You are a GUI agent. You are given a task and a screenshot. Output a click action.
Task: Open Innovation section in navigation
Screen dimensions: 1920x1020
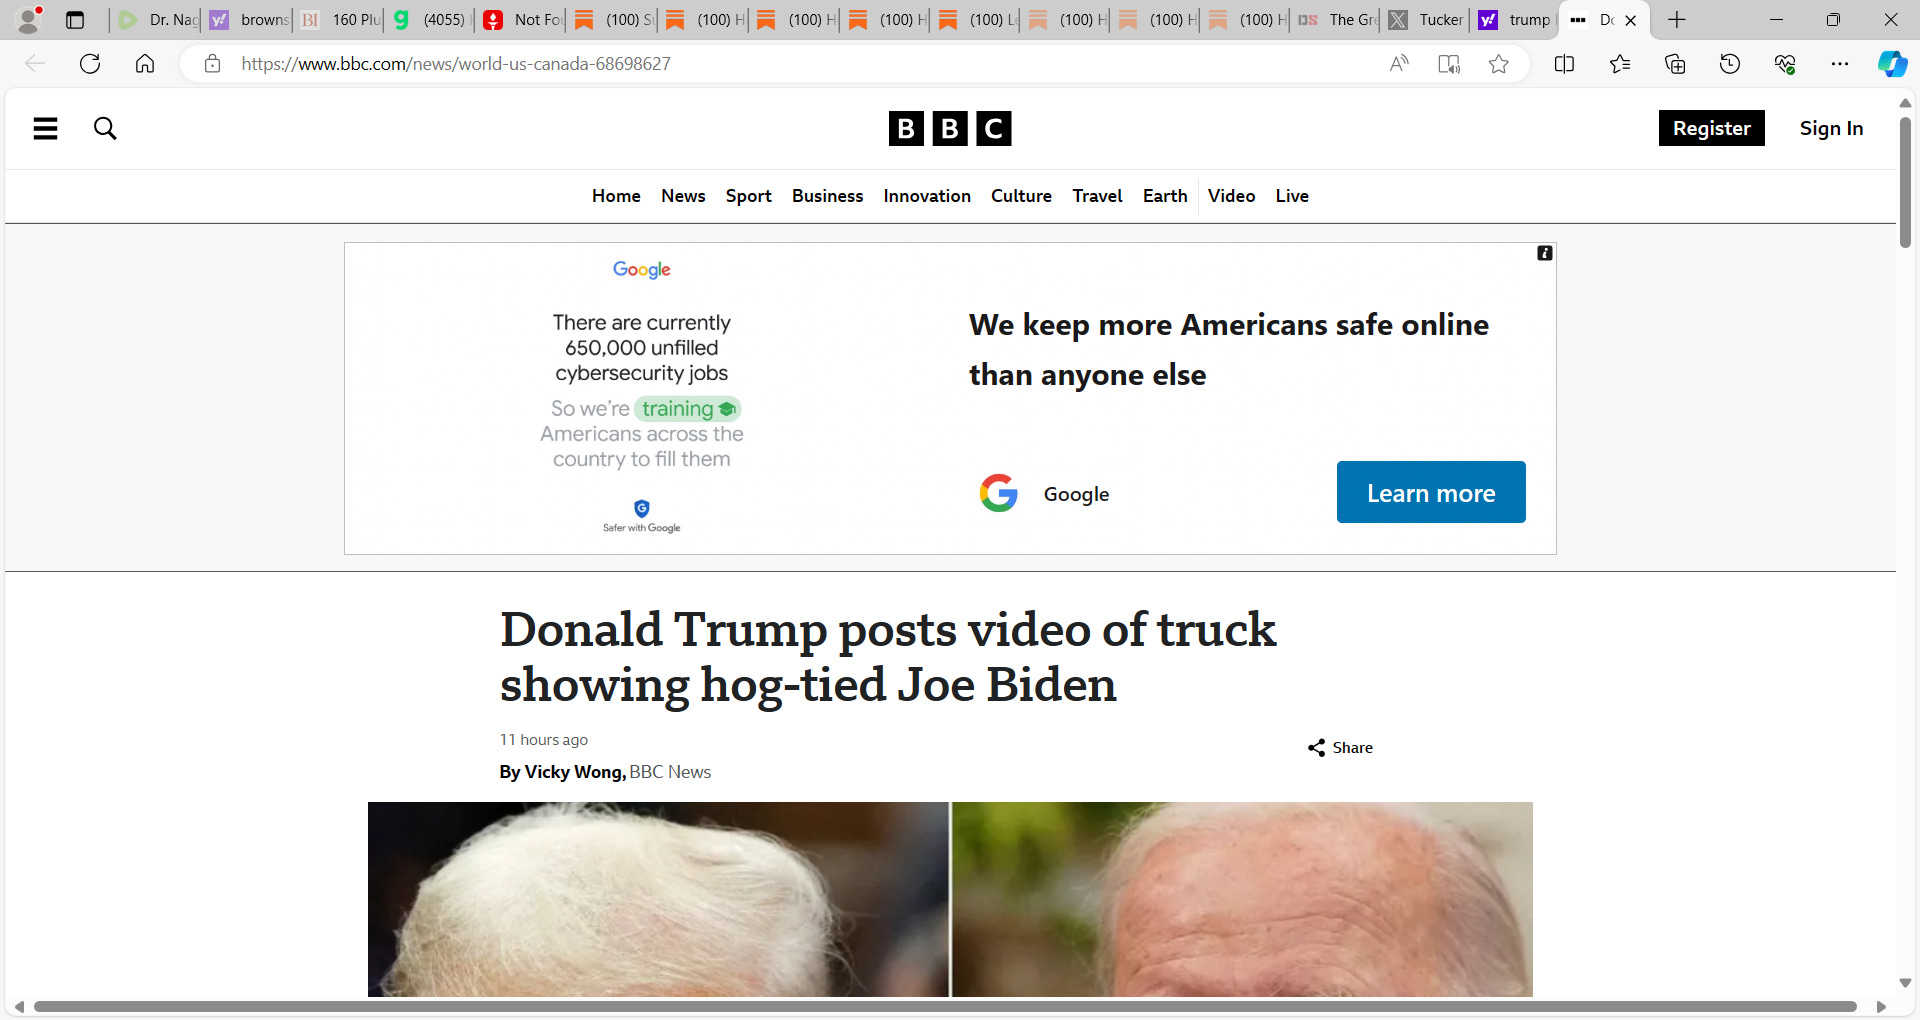coord(927,196)
